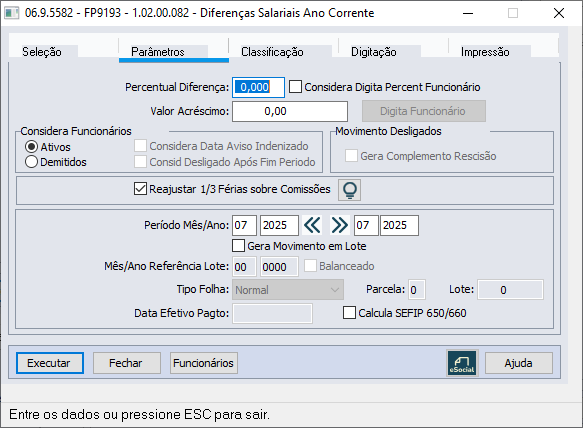Click the Considera Funcionários group label
Screen dimensions: 583x428
click(76, 131)
